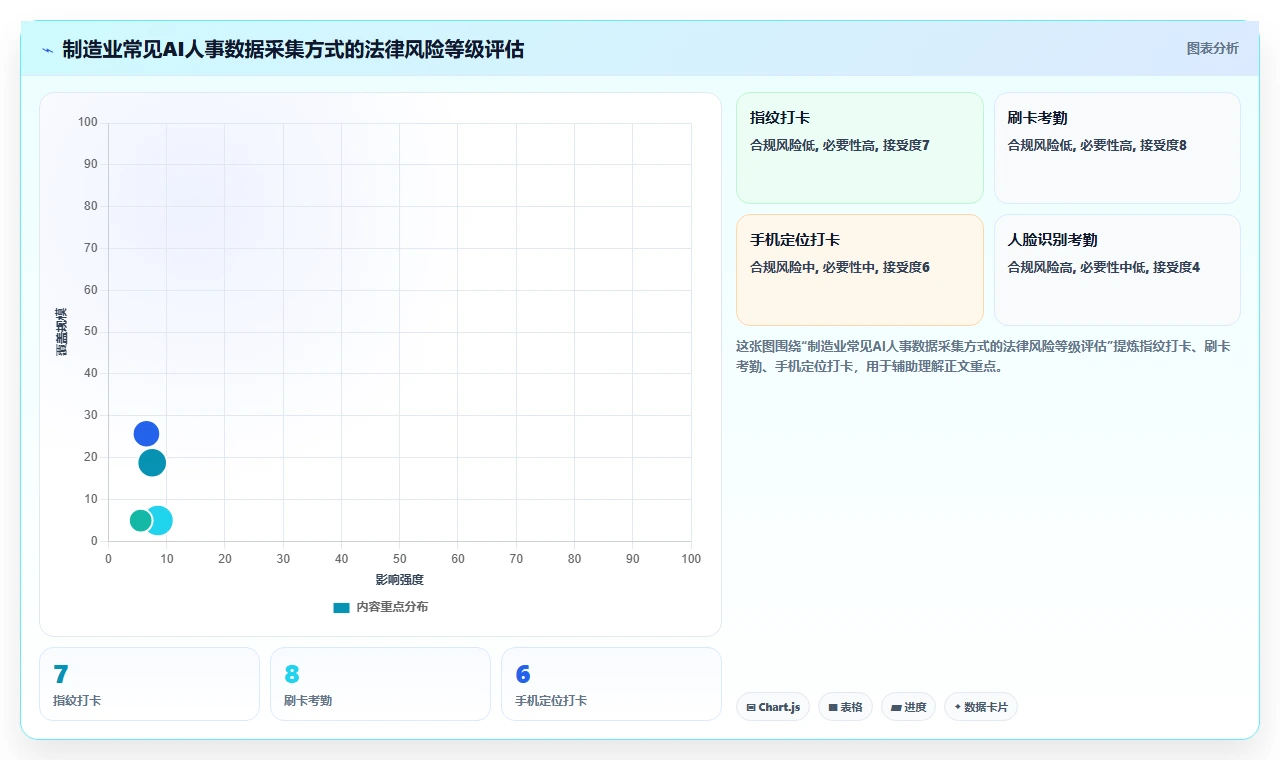The image size is (1280, 760).
Task: Click the x-axis tick label 50
Action: [x=400, y=558]
